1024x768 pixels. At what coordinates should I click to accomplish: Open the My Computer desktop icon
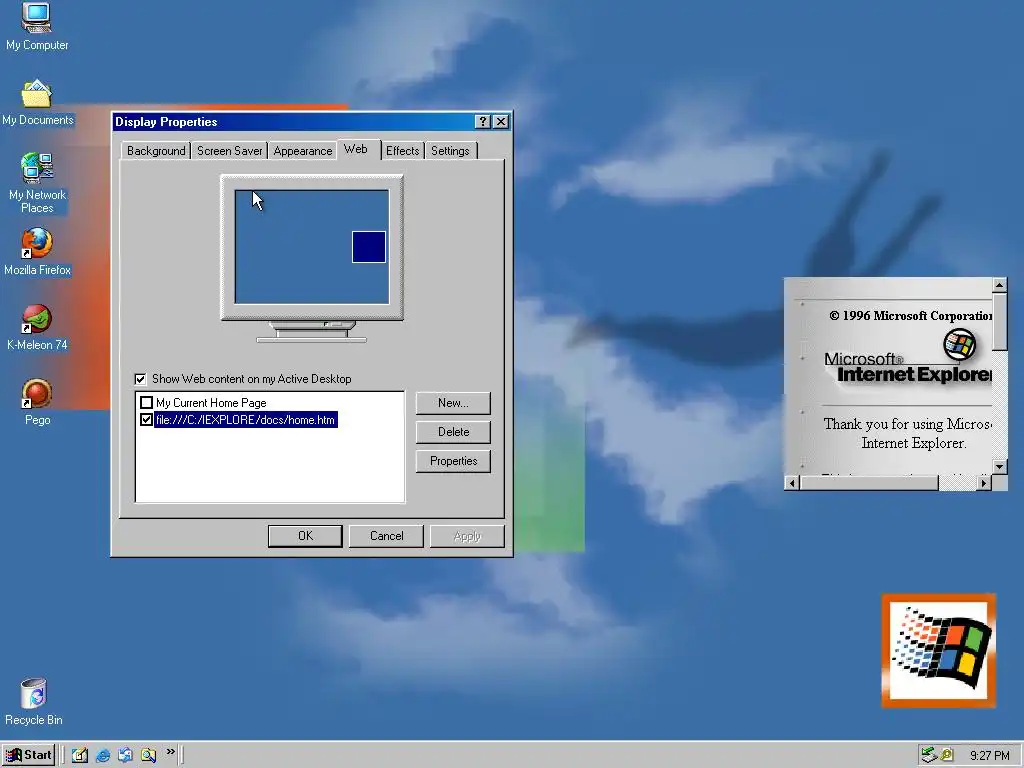tap(37, 26)
